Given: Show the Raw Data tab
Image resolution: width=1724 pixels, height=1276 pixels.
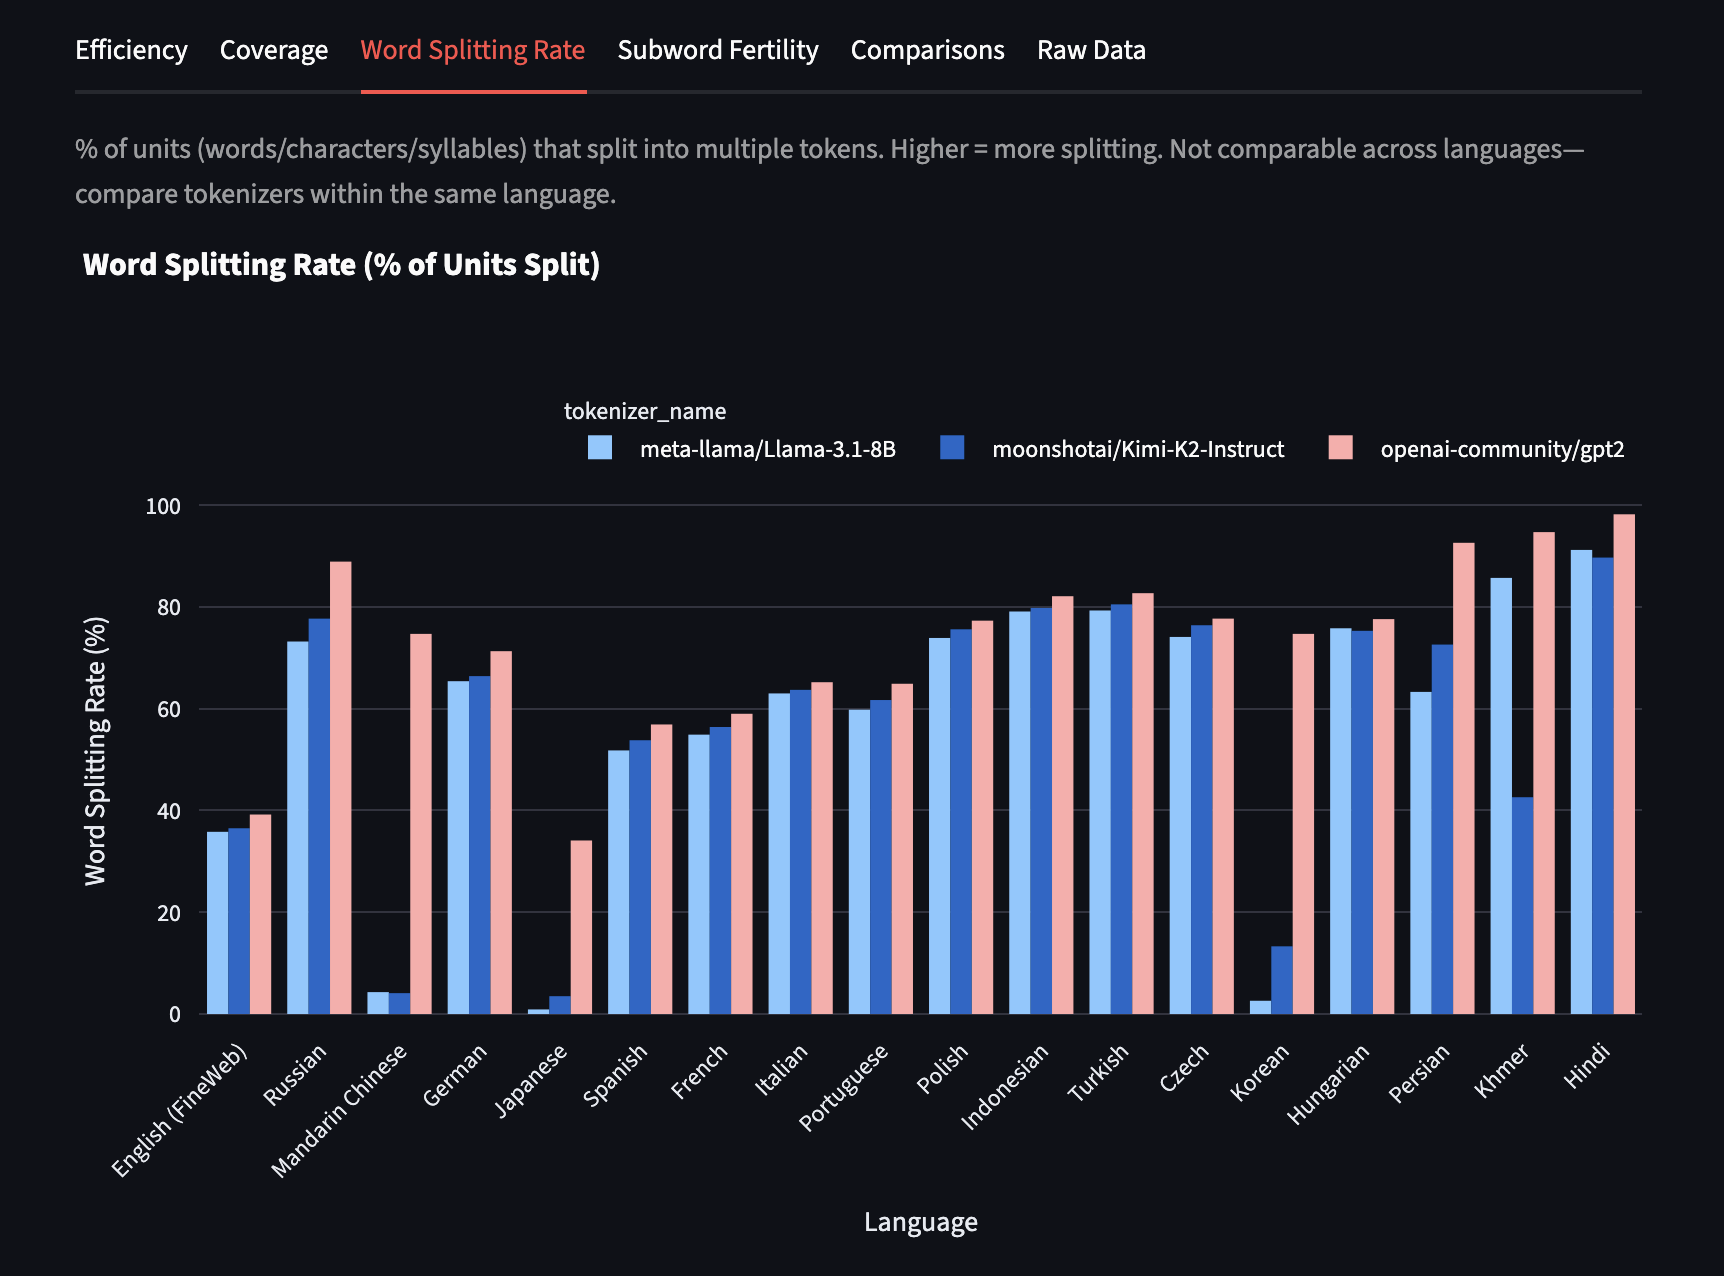Looking at the screenshot, I should click(1091, 50).
